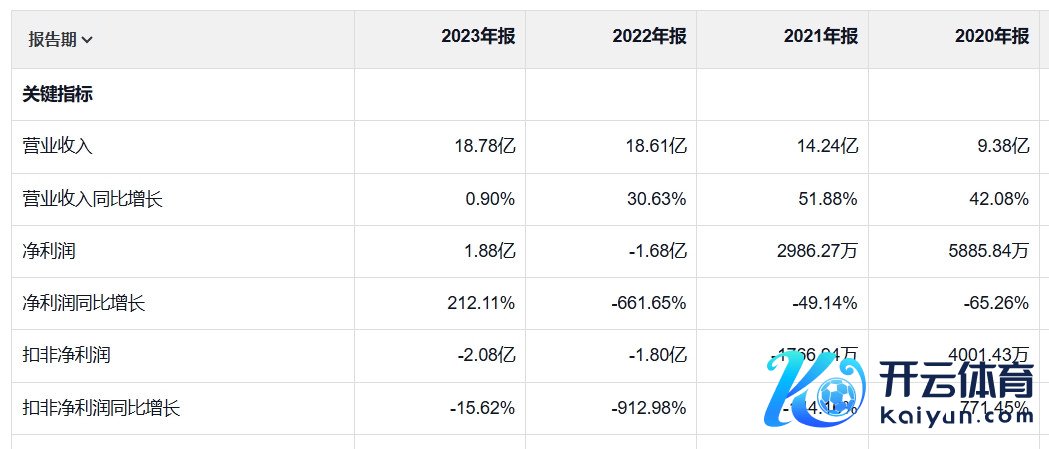Click the 扣非净利润同比增长 row label
The height and width of the screenshot is (449, 1049).
101,408
